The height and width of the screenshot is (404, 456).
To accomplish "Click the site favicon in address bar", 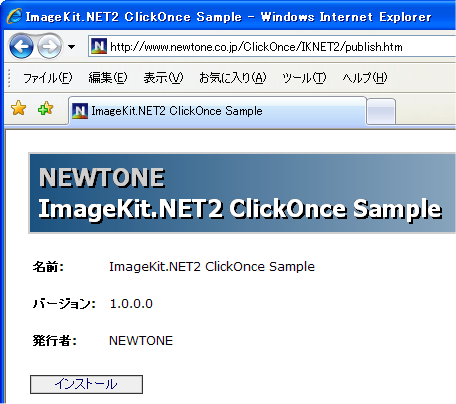I will coord(99,46).
